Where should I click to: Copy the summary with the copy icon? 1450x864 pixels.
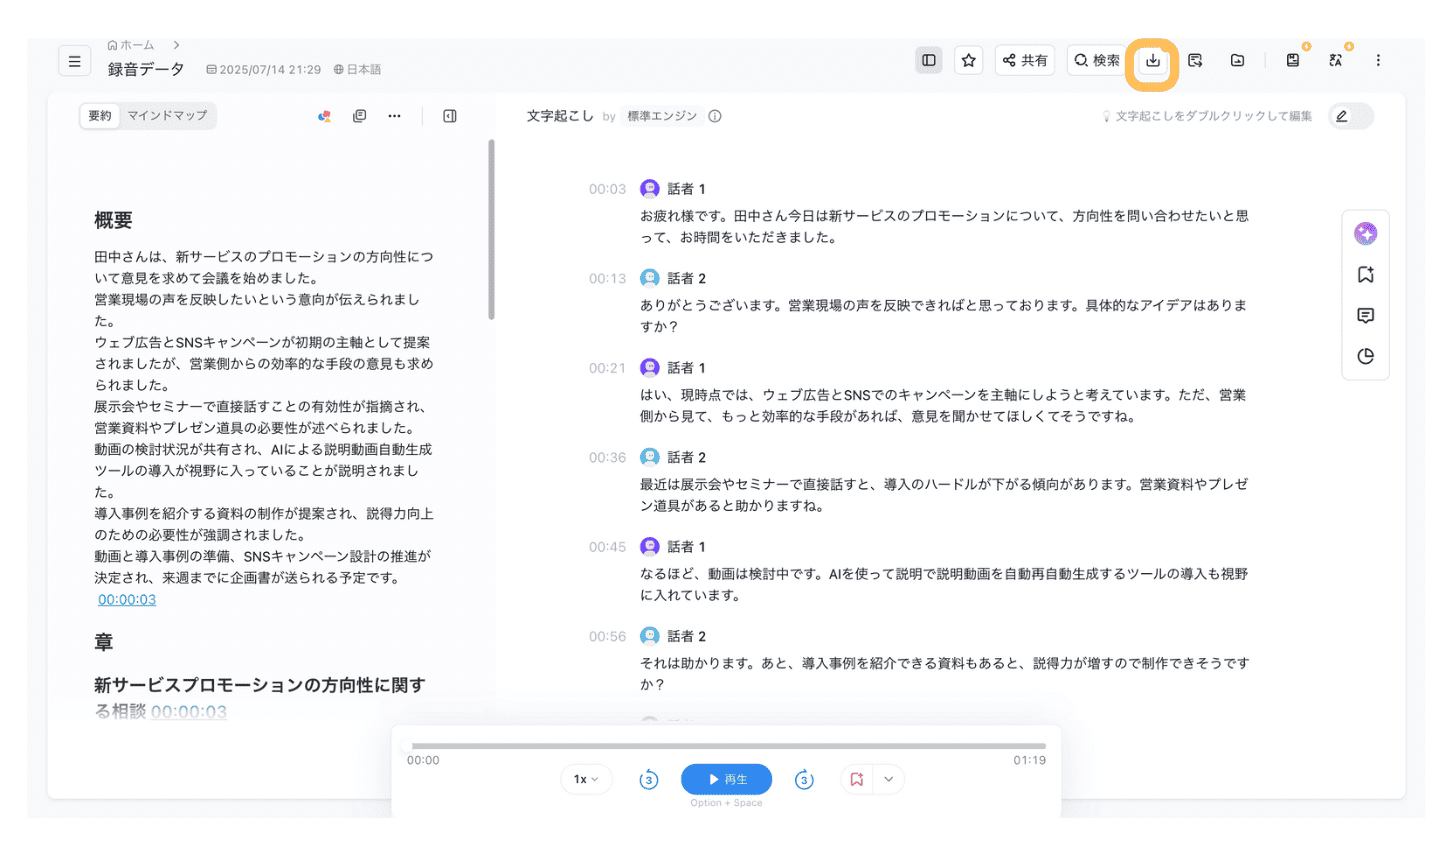pyautogui.click(x=360, y=117)
